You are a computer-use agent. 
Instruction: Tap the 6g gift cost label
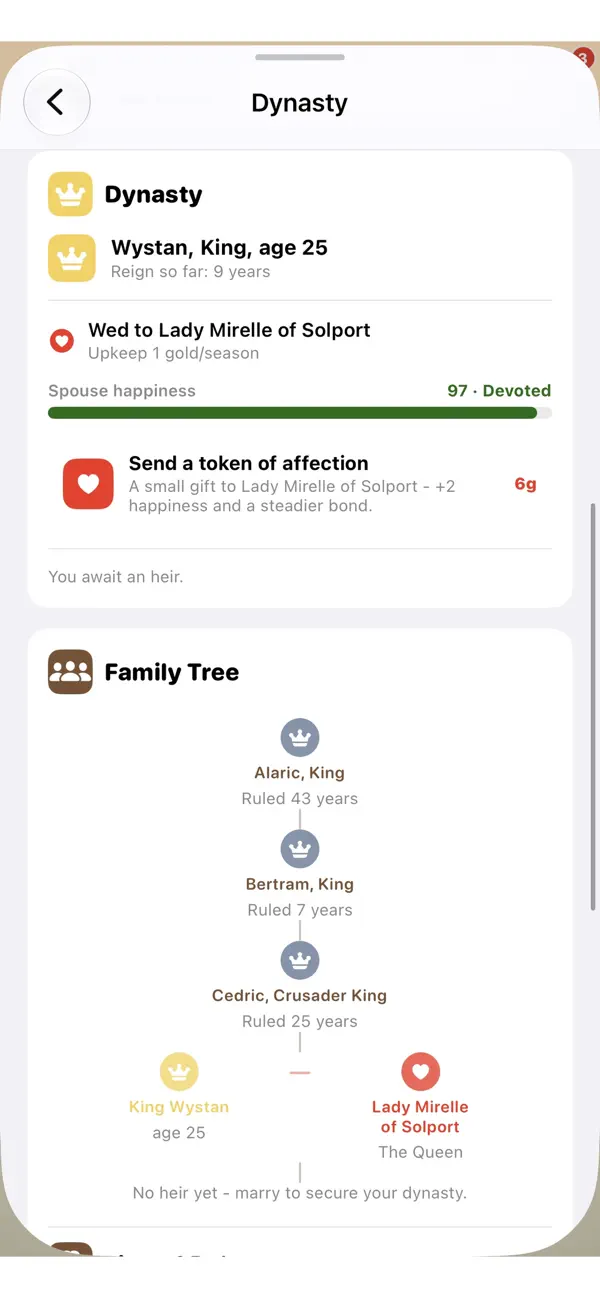coord(526,484)
